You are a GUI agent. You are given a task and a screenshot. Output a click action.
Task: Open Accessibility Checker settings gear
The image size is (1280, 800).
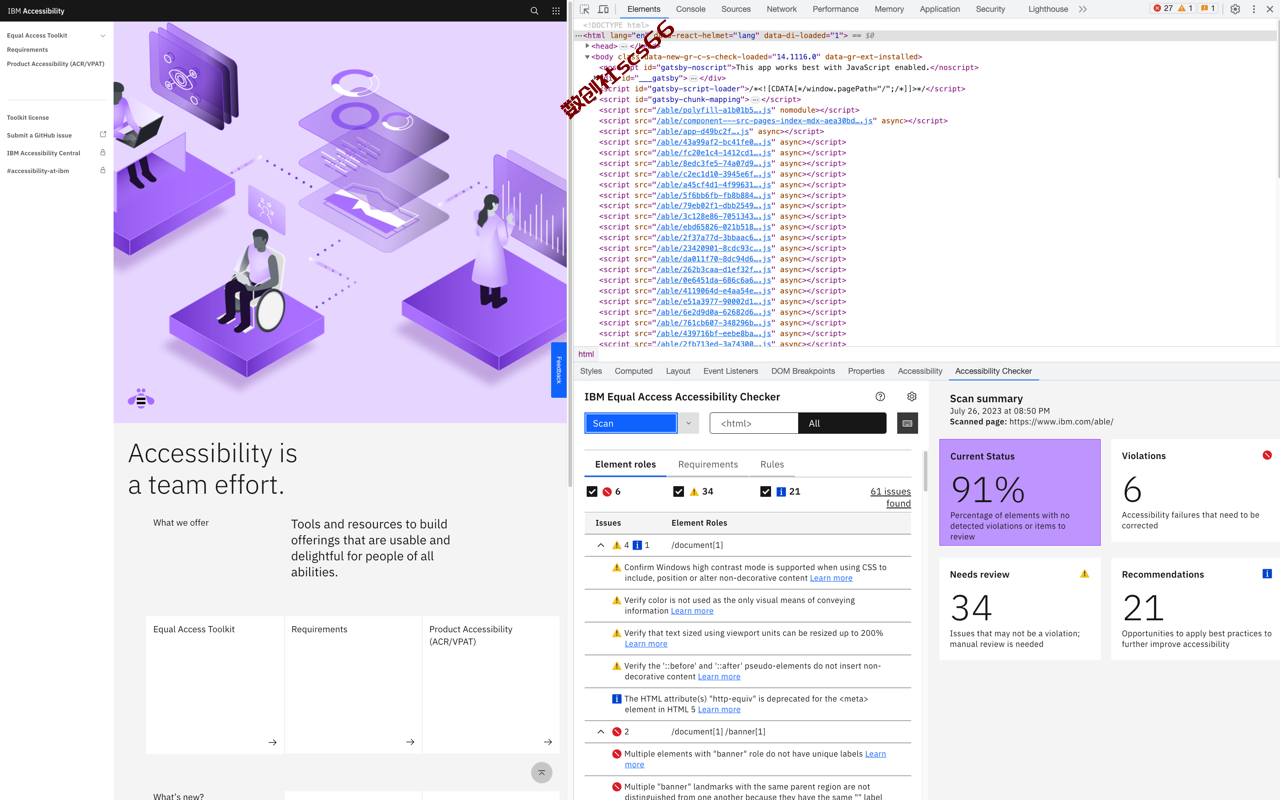[911, 397]
